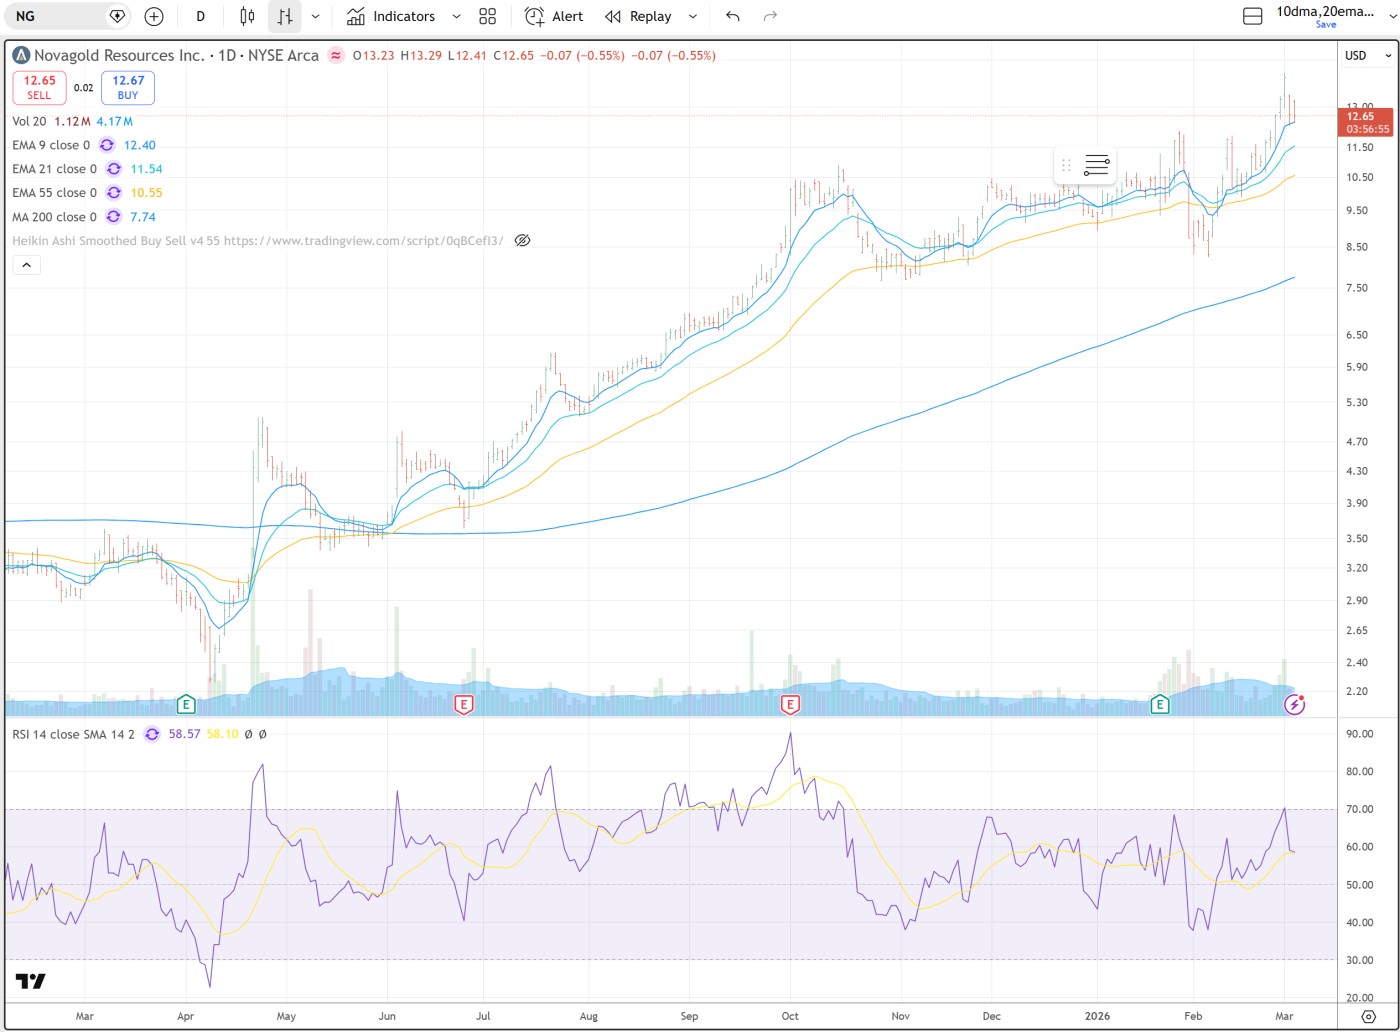Click the 12.67 BUY button
Image resolution: width=1400 pixels, height=1032 pixels.
[x=128, y=87]
